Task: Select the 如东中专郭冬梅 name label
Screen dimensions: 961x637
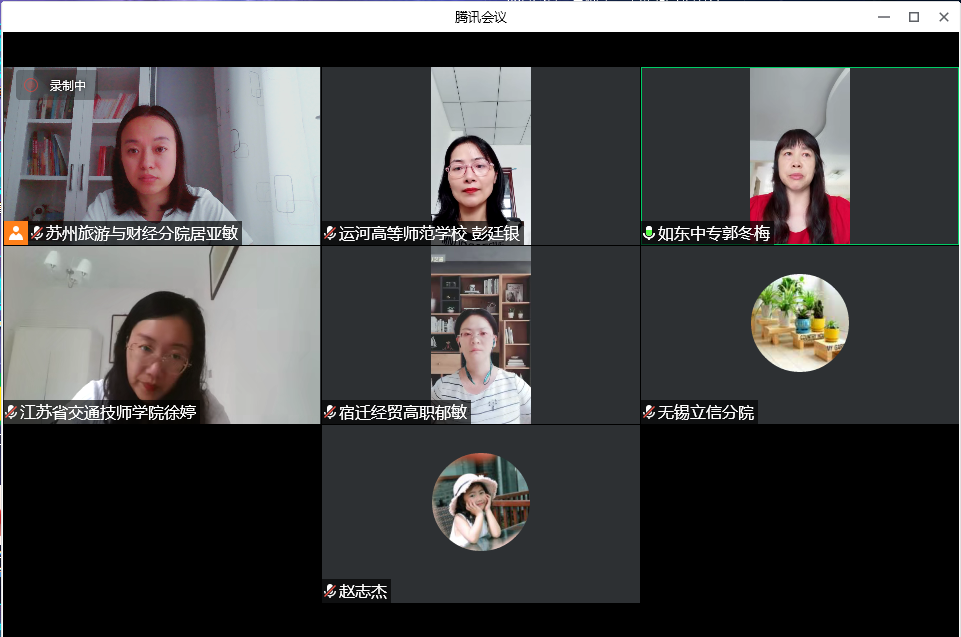Action: point(713,234)
